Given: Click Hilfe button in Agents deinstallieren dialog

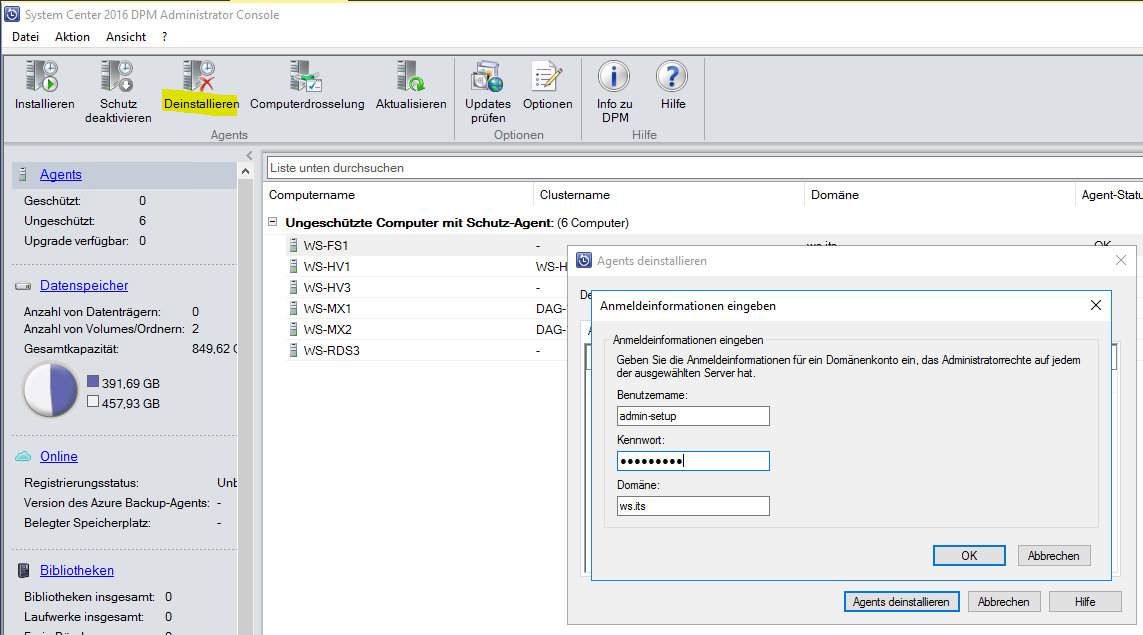Looking at the screenshot, I should [x=1085, y=601].
